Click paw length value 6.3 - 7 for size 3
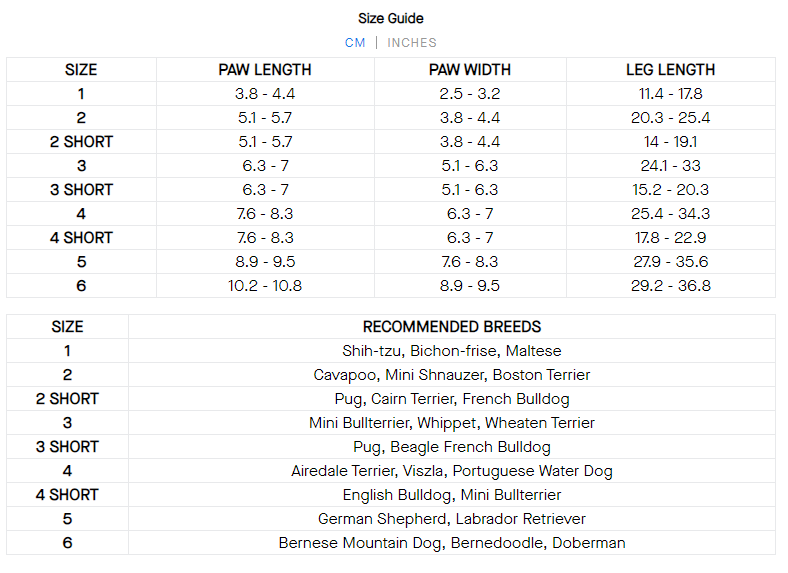Viewport: 788px width, 573px height. point(265,166)
